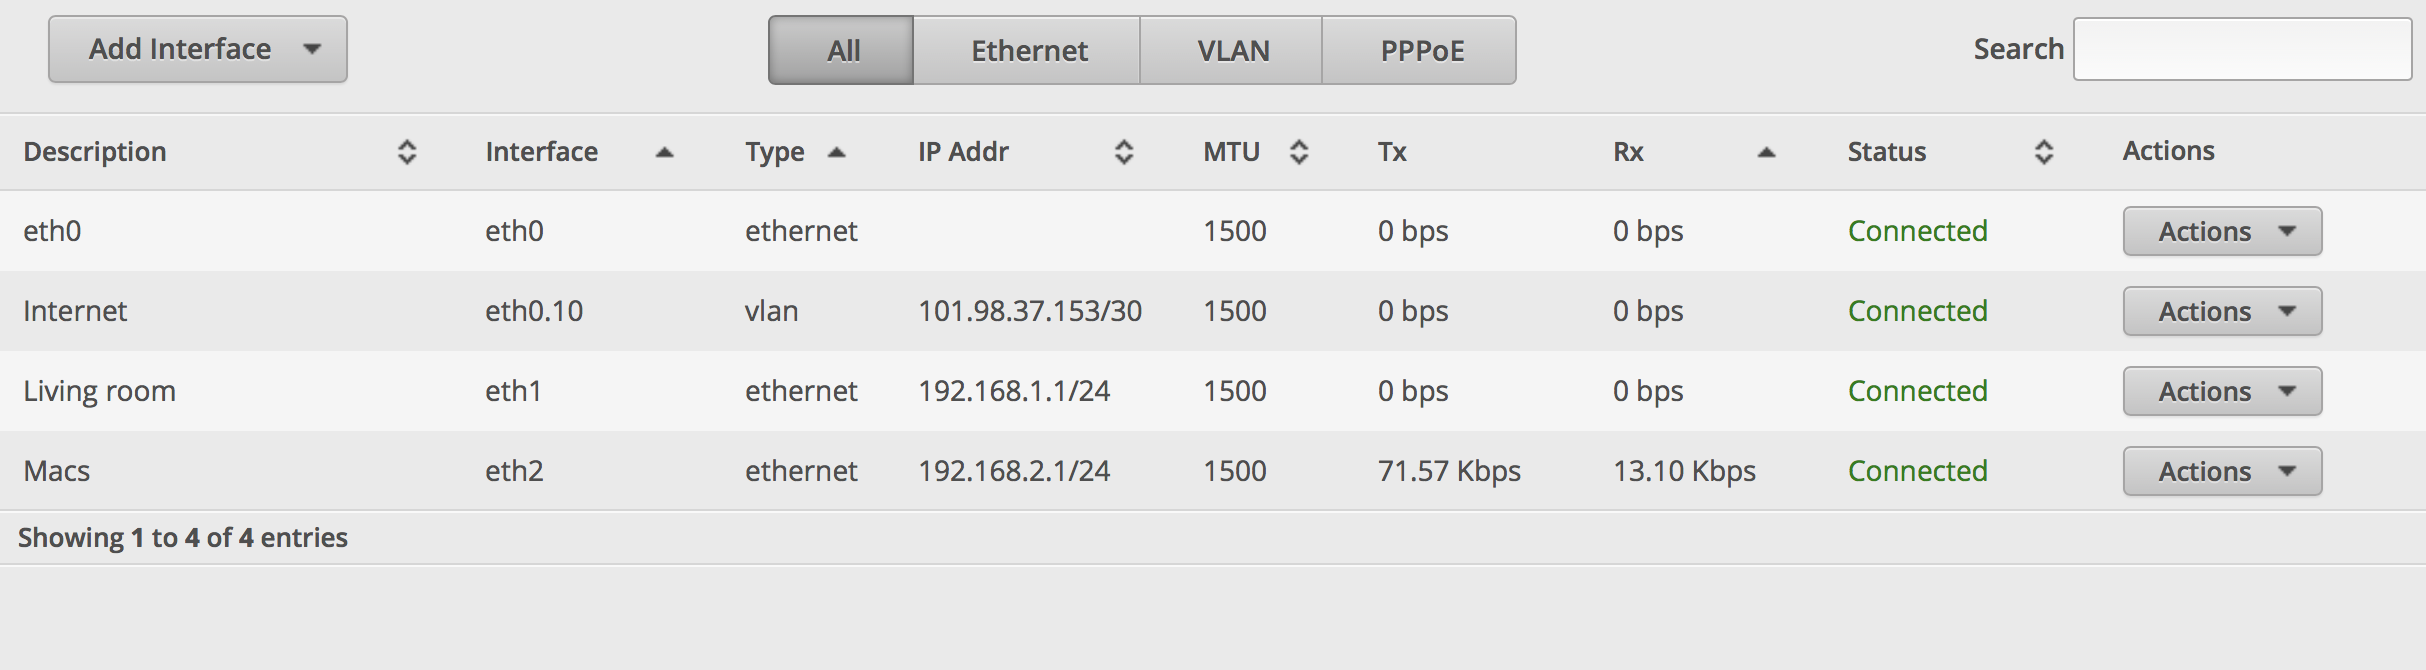Image resolution: width=2426 pixels, height=670 pixels.
Task: Click the 101.98.37.153/30 IP address cell
Action: tap(1030, 311)
